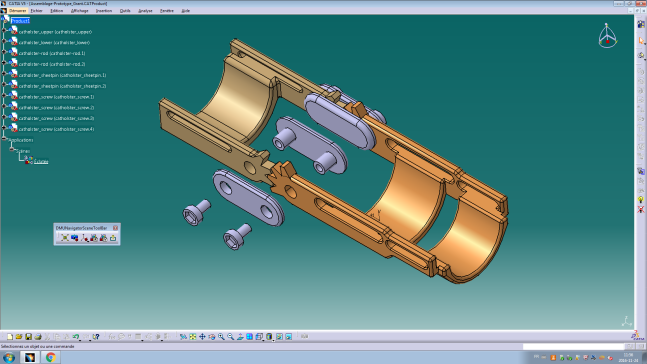
Task: Activate the Rotate view tool
Action: tap(212, 337)
